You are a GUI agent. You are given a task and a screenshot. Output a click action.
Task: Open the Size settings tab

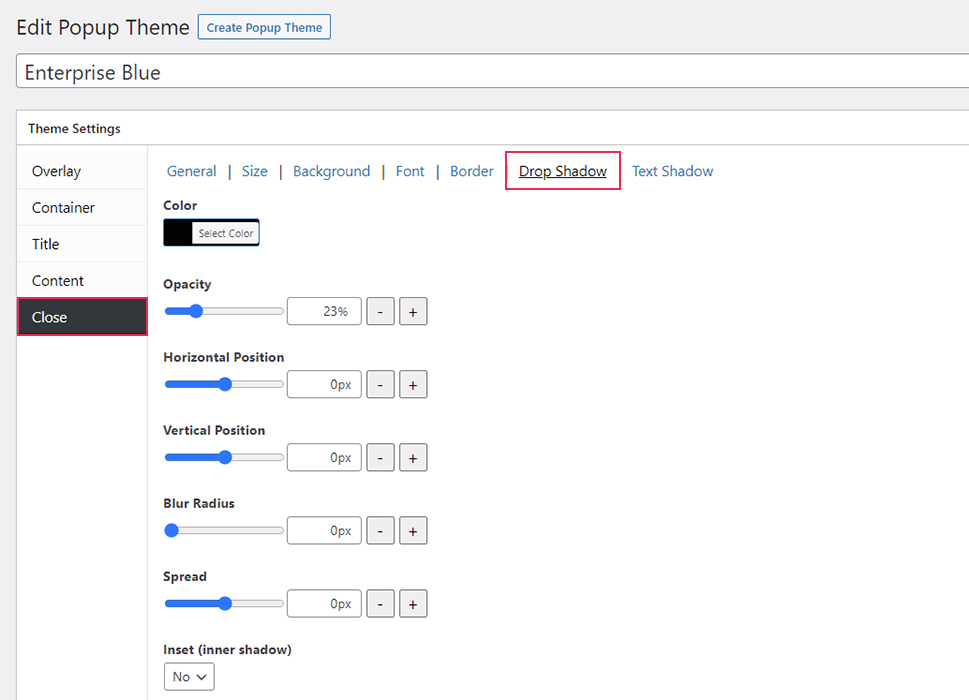(254, 171)
